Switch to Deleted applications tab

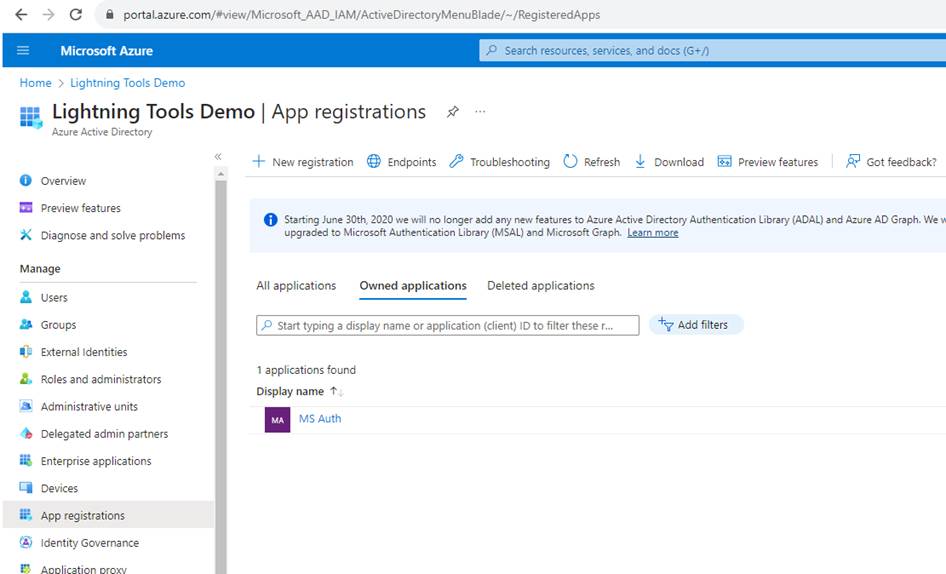pos(541,285)
